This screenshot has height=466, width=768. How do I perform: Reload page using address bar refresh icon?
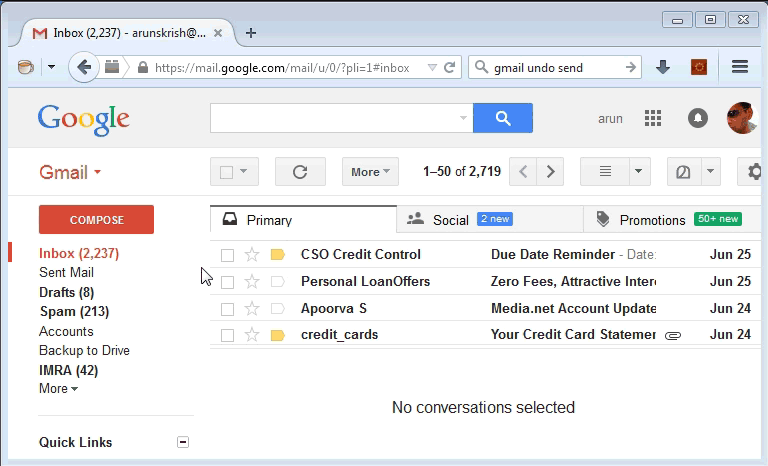pyautogui.click(x=450, y=67)
